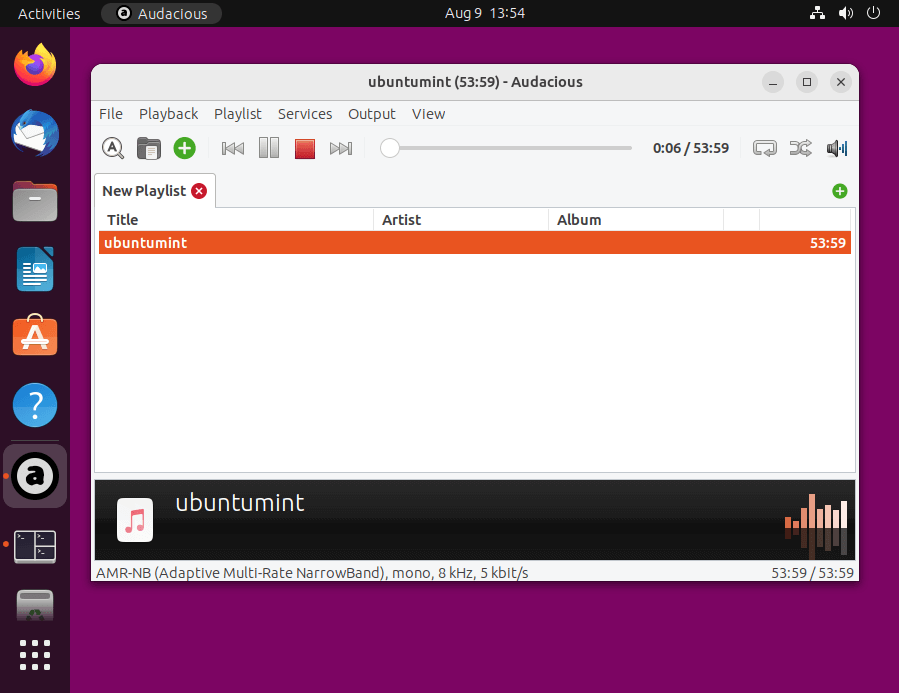Pause playback

pos(269,148)
